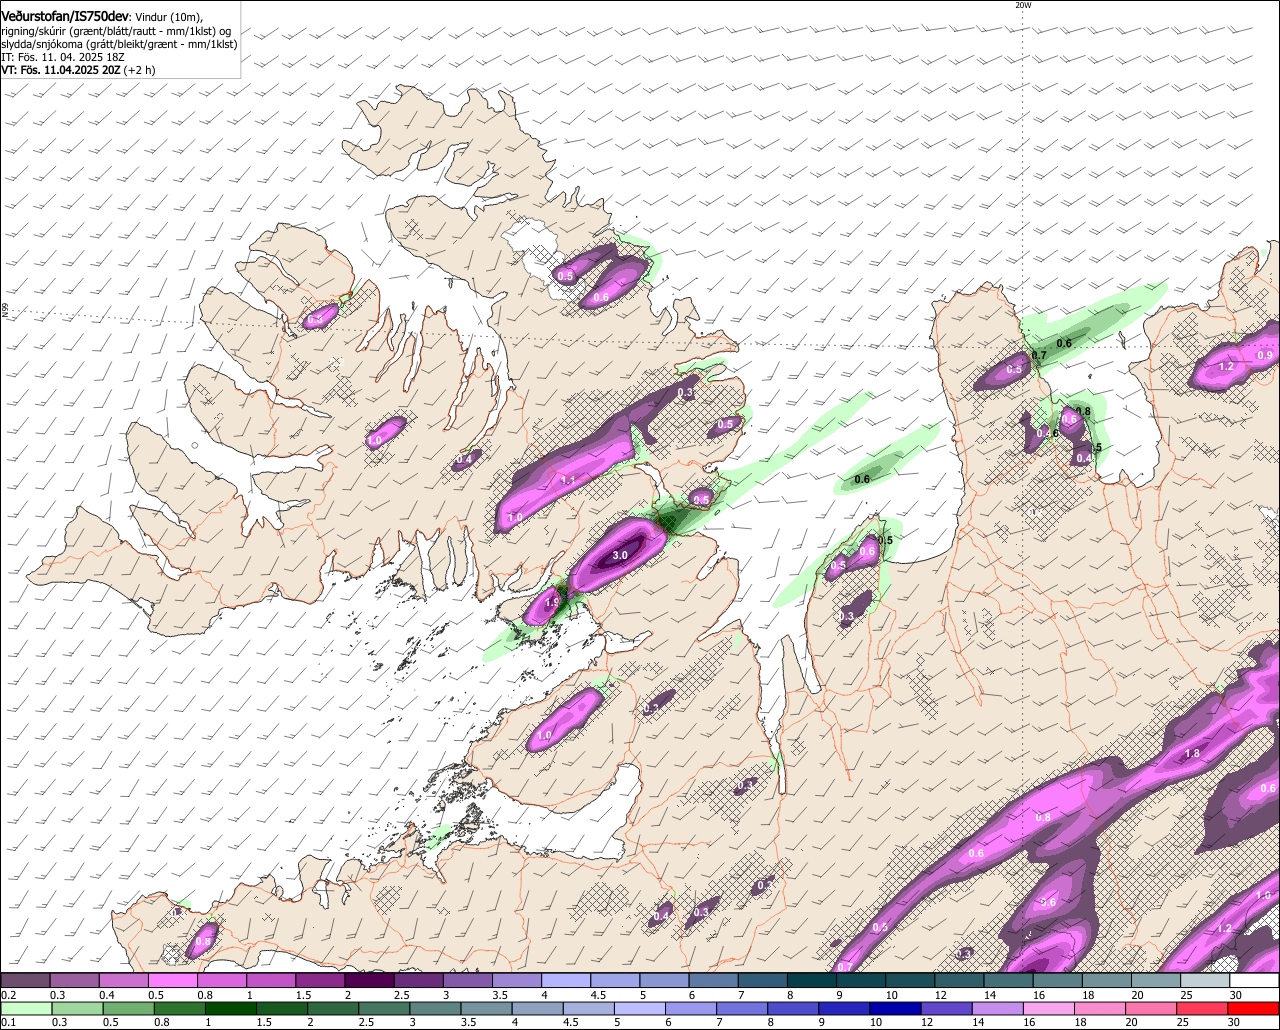Click the lower legend red swatch above 30
The height and width of the screenshot is (1030, 1280).
click(1254, 1008)
